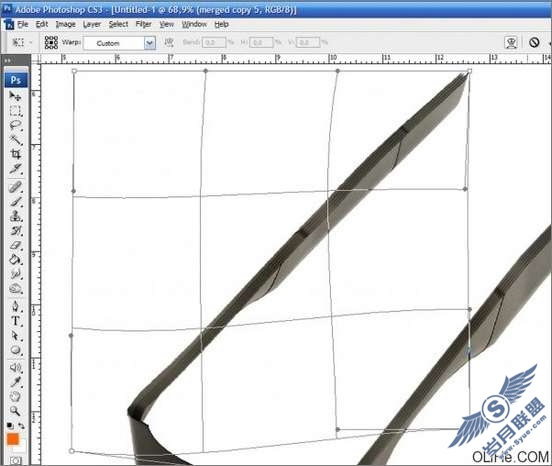Reset default foreground and background colors

tap(10, 426)
